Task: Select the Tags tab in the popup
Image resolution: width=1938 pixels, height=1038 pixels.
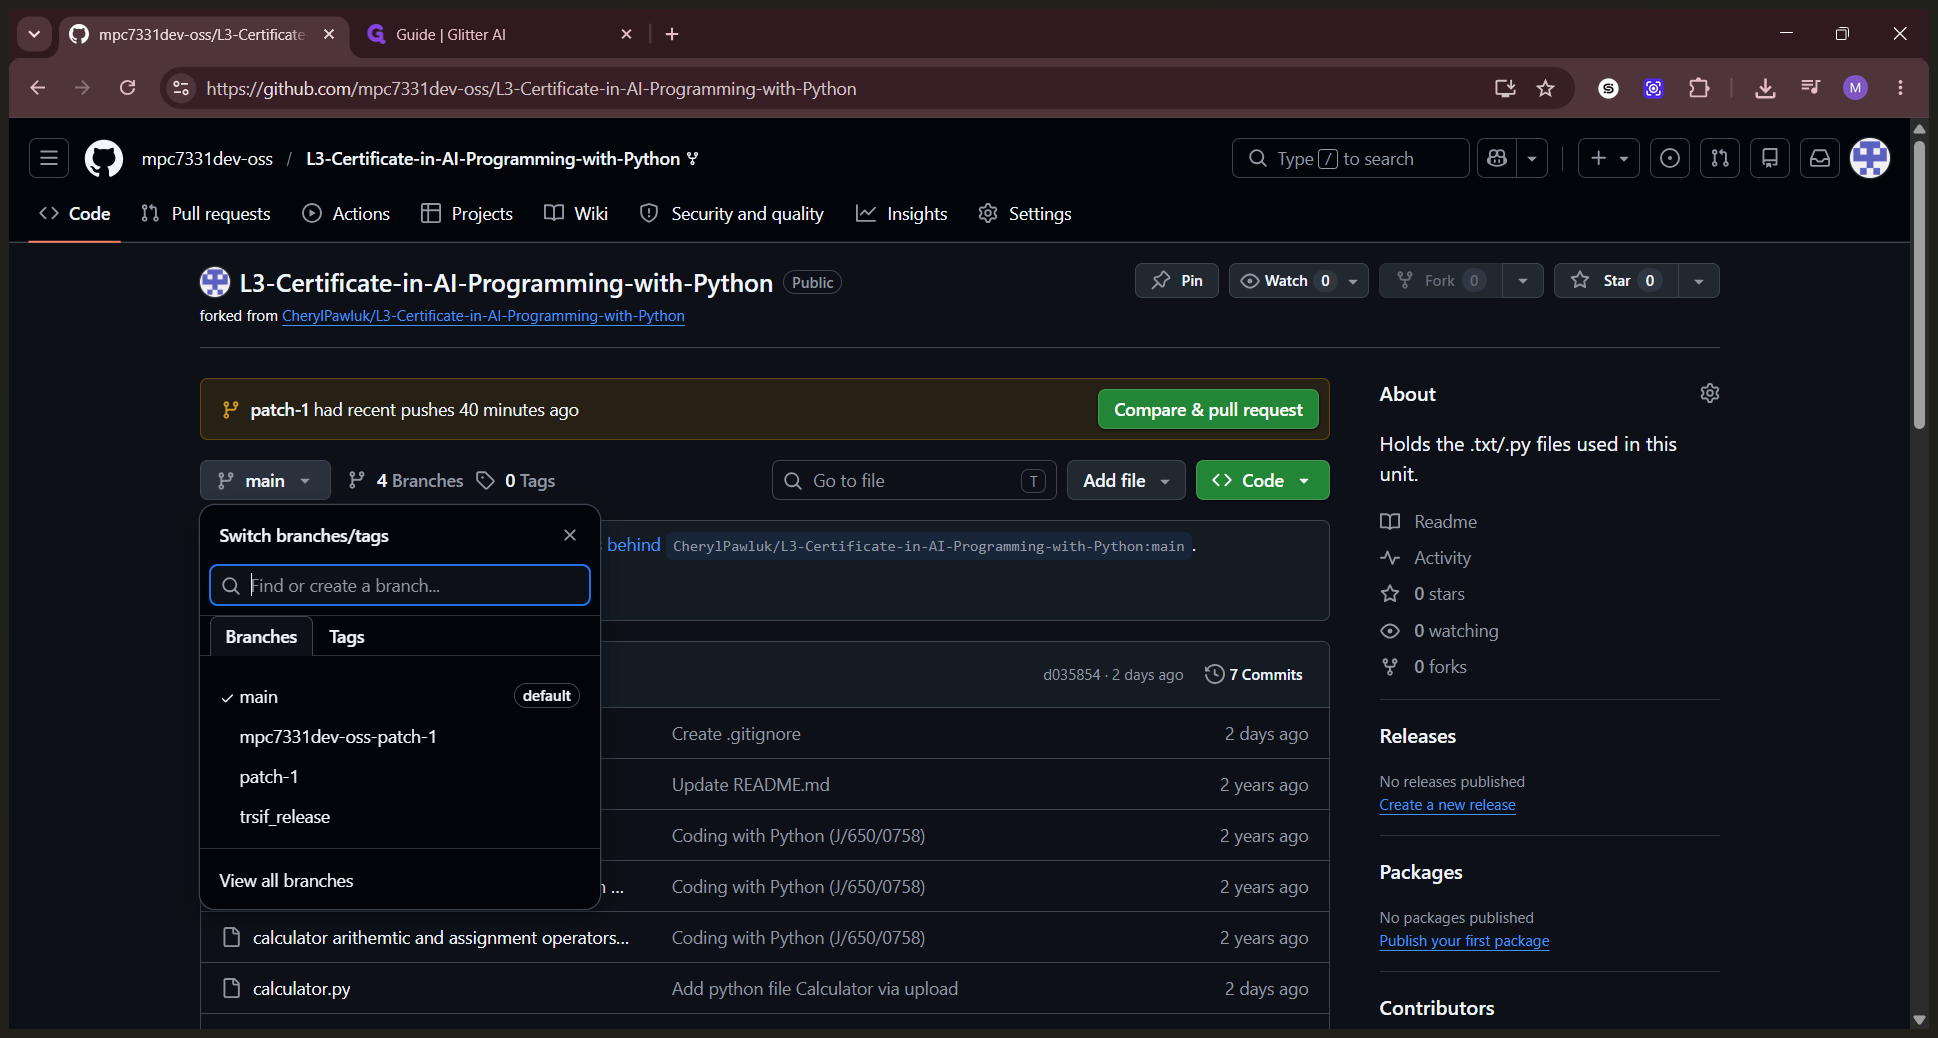Action: point(346,636)
